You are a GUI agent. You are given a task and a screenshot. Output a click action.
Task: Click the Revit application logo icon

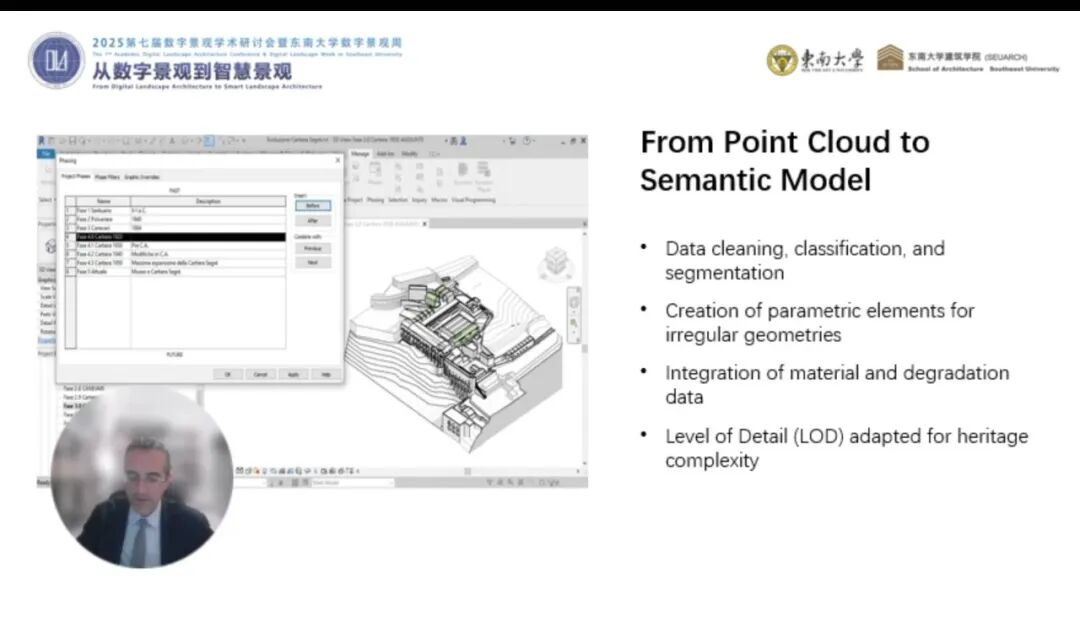click(x=42, y=141)
